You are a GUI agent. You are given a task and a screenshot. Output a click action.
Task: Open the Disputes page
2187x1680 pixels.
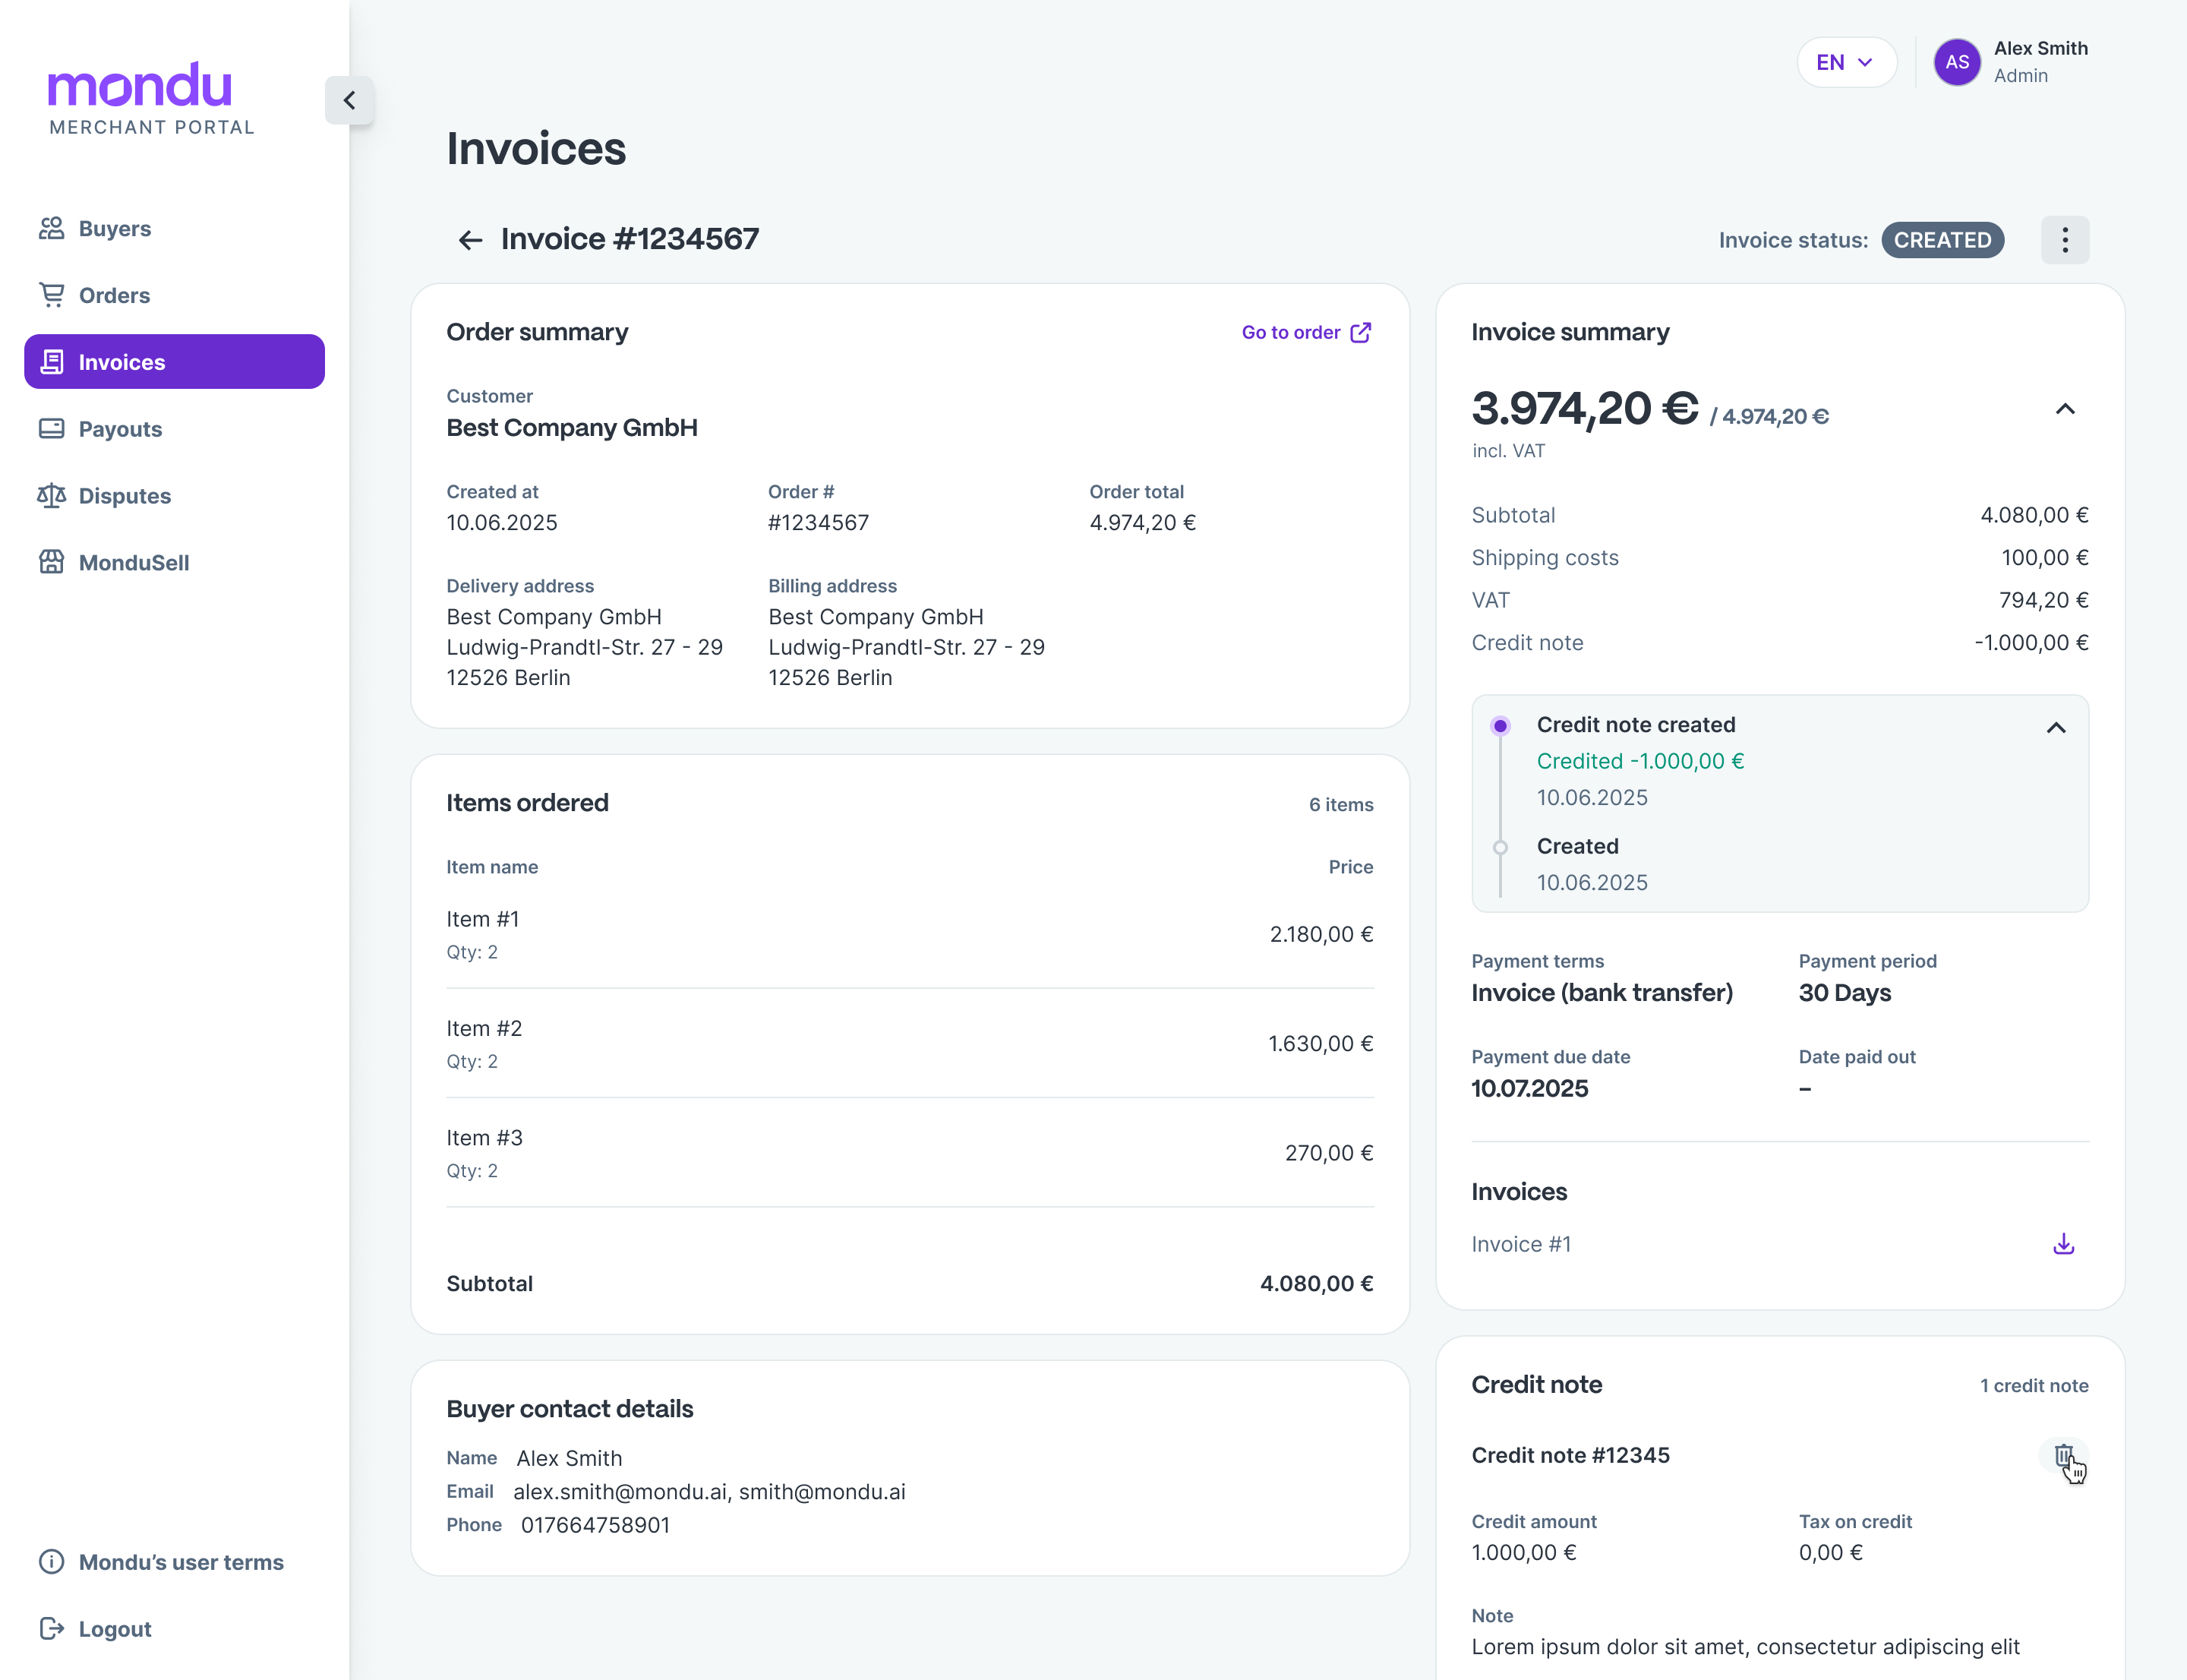(x=124, y=496)
